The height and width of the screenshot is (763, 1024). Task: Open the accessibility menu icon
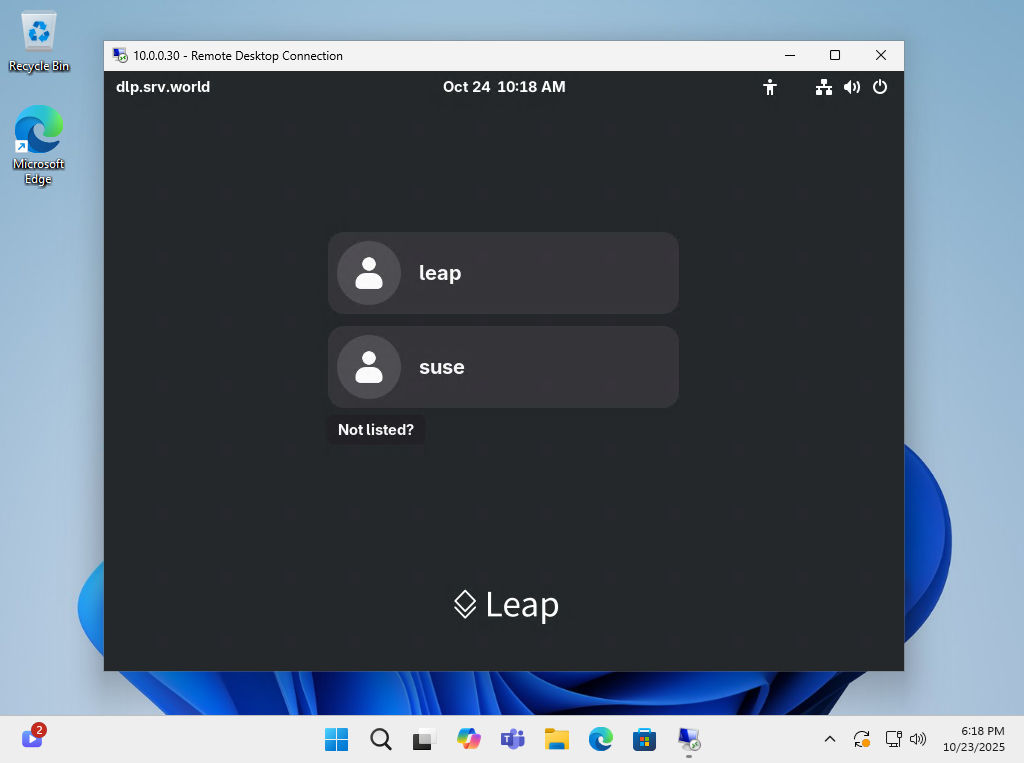pyautogui.click(x=770, y=87)
